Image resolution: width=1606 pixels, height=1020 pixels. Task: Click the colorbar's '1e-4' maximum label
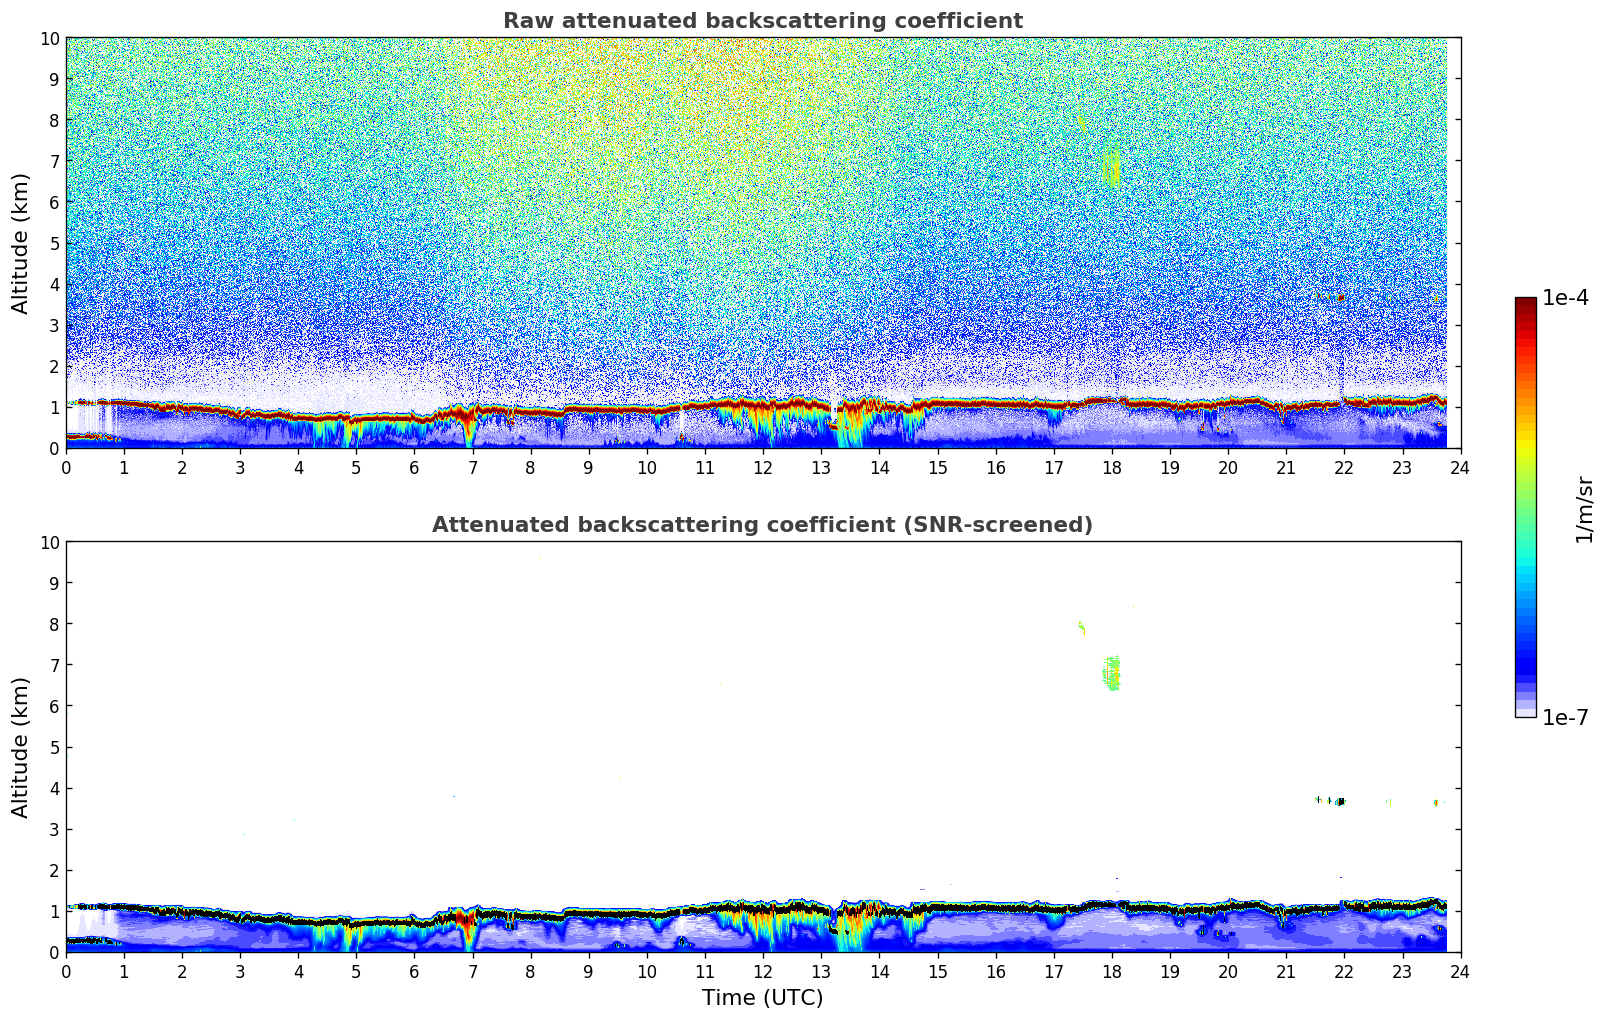1565,298
